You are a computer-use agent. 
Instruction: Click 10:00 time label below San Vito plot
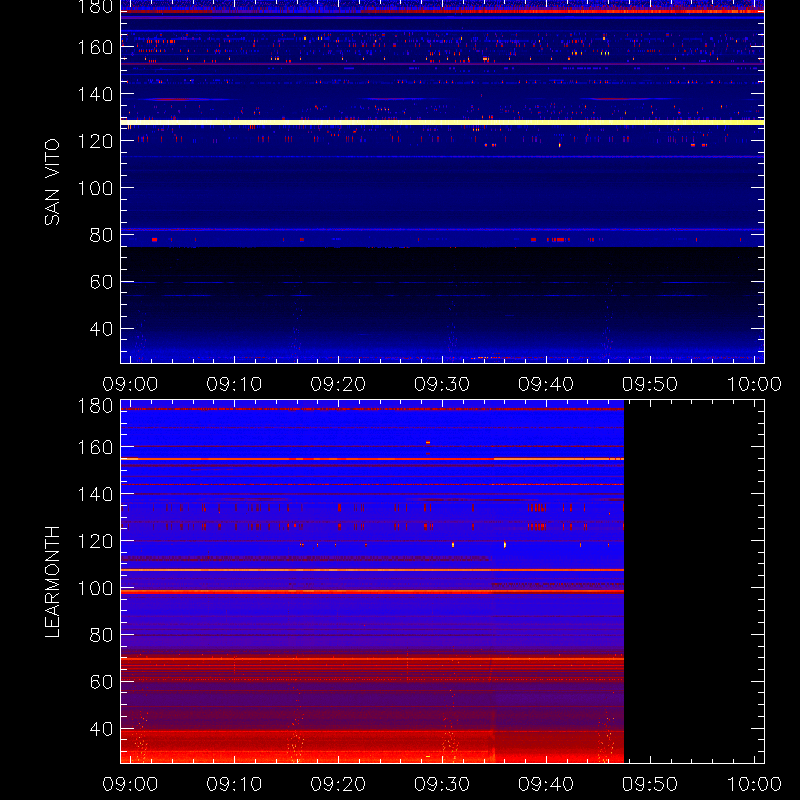(754, 384)
